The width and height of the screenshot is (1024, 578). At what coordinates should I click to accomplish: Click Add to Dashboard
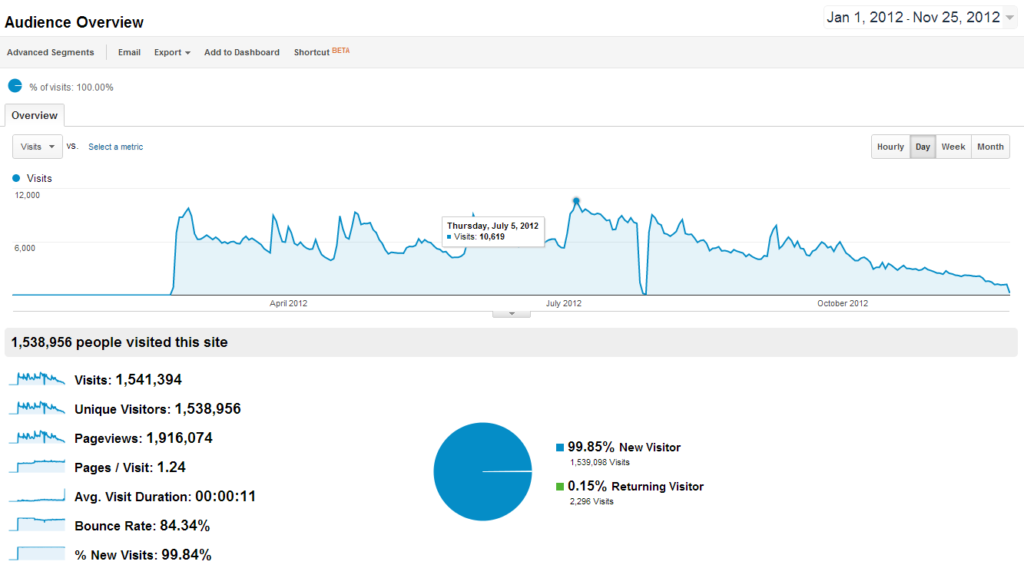[241, 52]
